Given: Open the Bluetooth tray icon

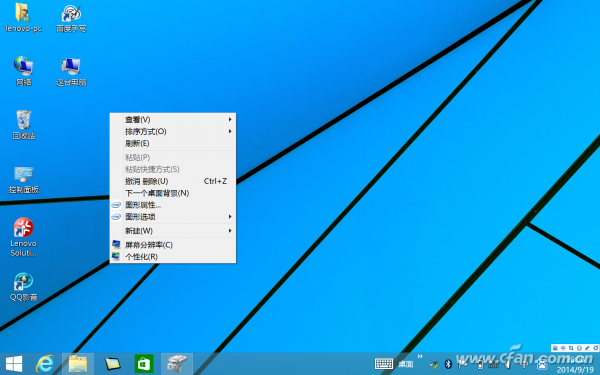Looking at the screenshot, I should pyautogui.click(x=448, y=364).
